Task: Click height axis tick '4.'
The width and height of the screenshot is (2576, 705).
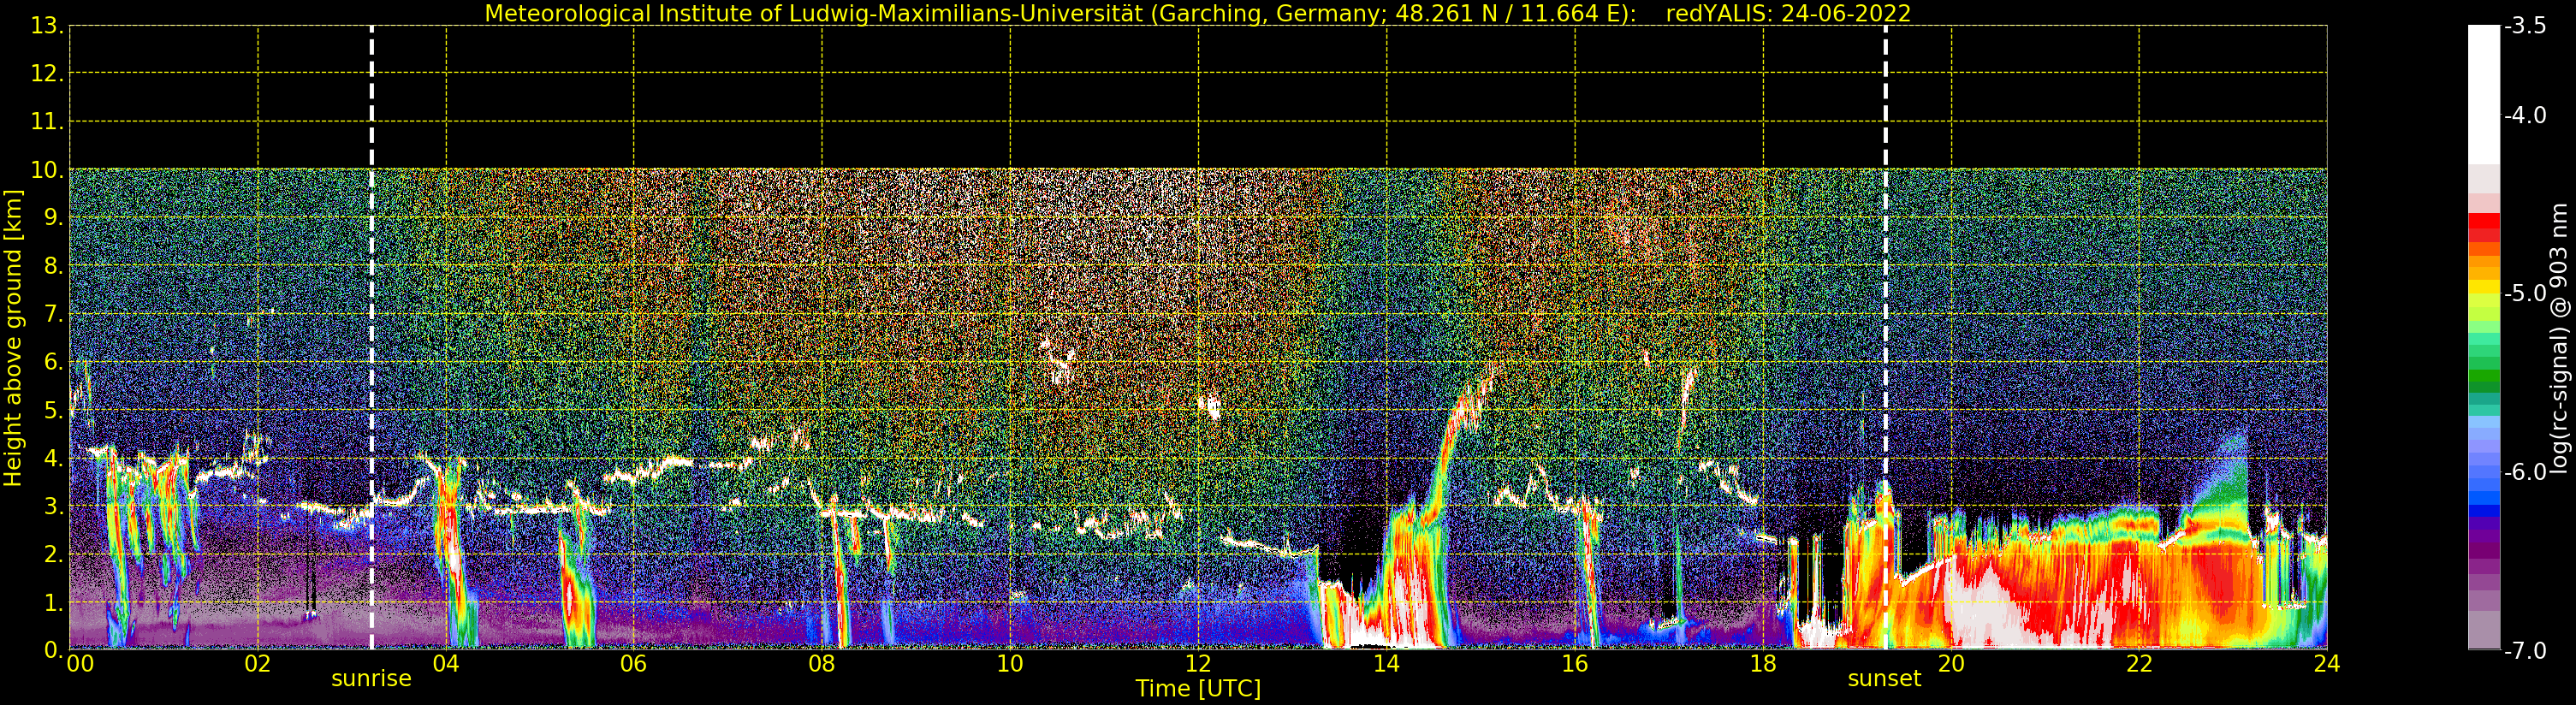Action: 53,458
